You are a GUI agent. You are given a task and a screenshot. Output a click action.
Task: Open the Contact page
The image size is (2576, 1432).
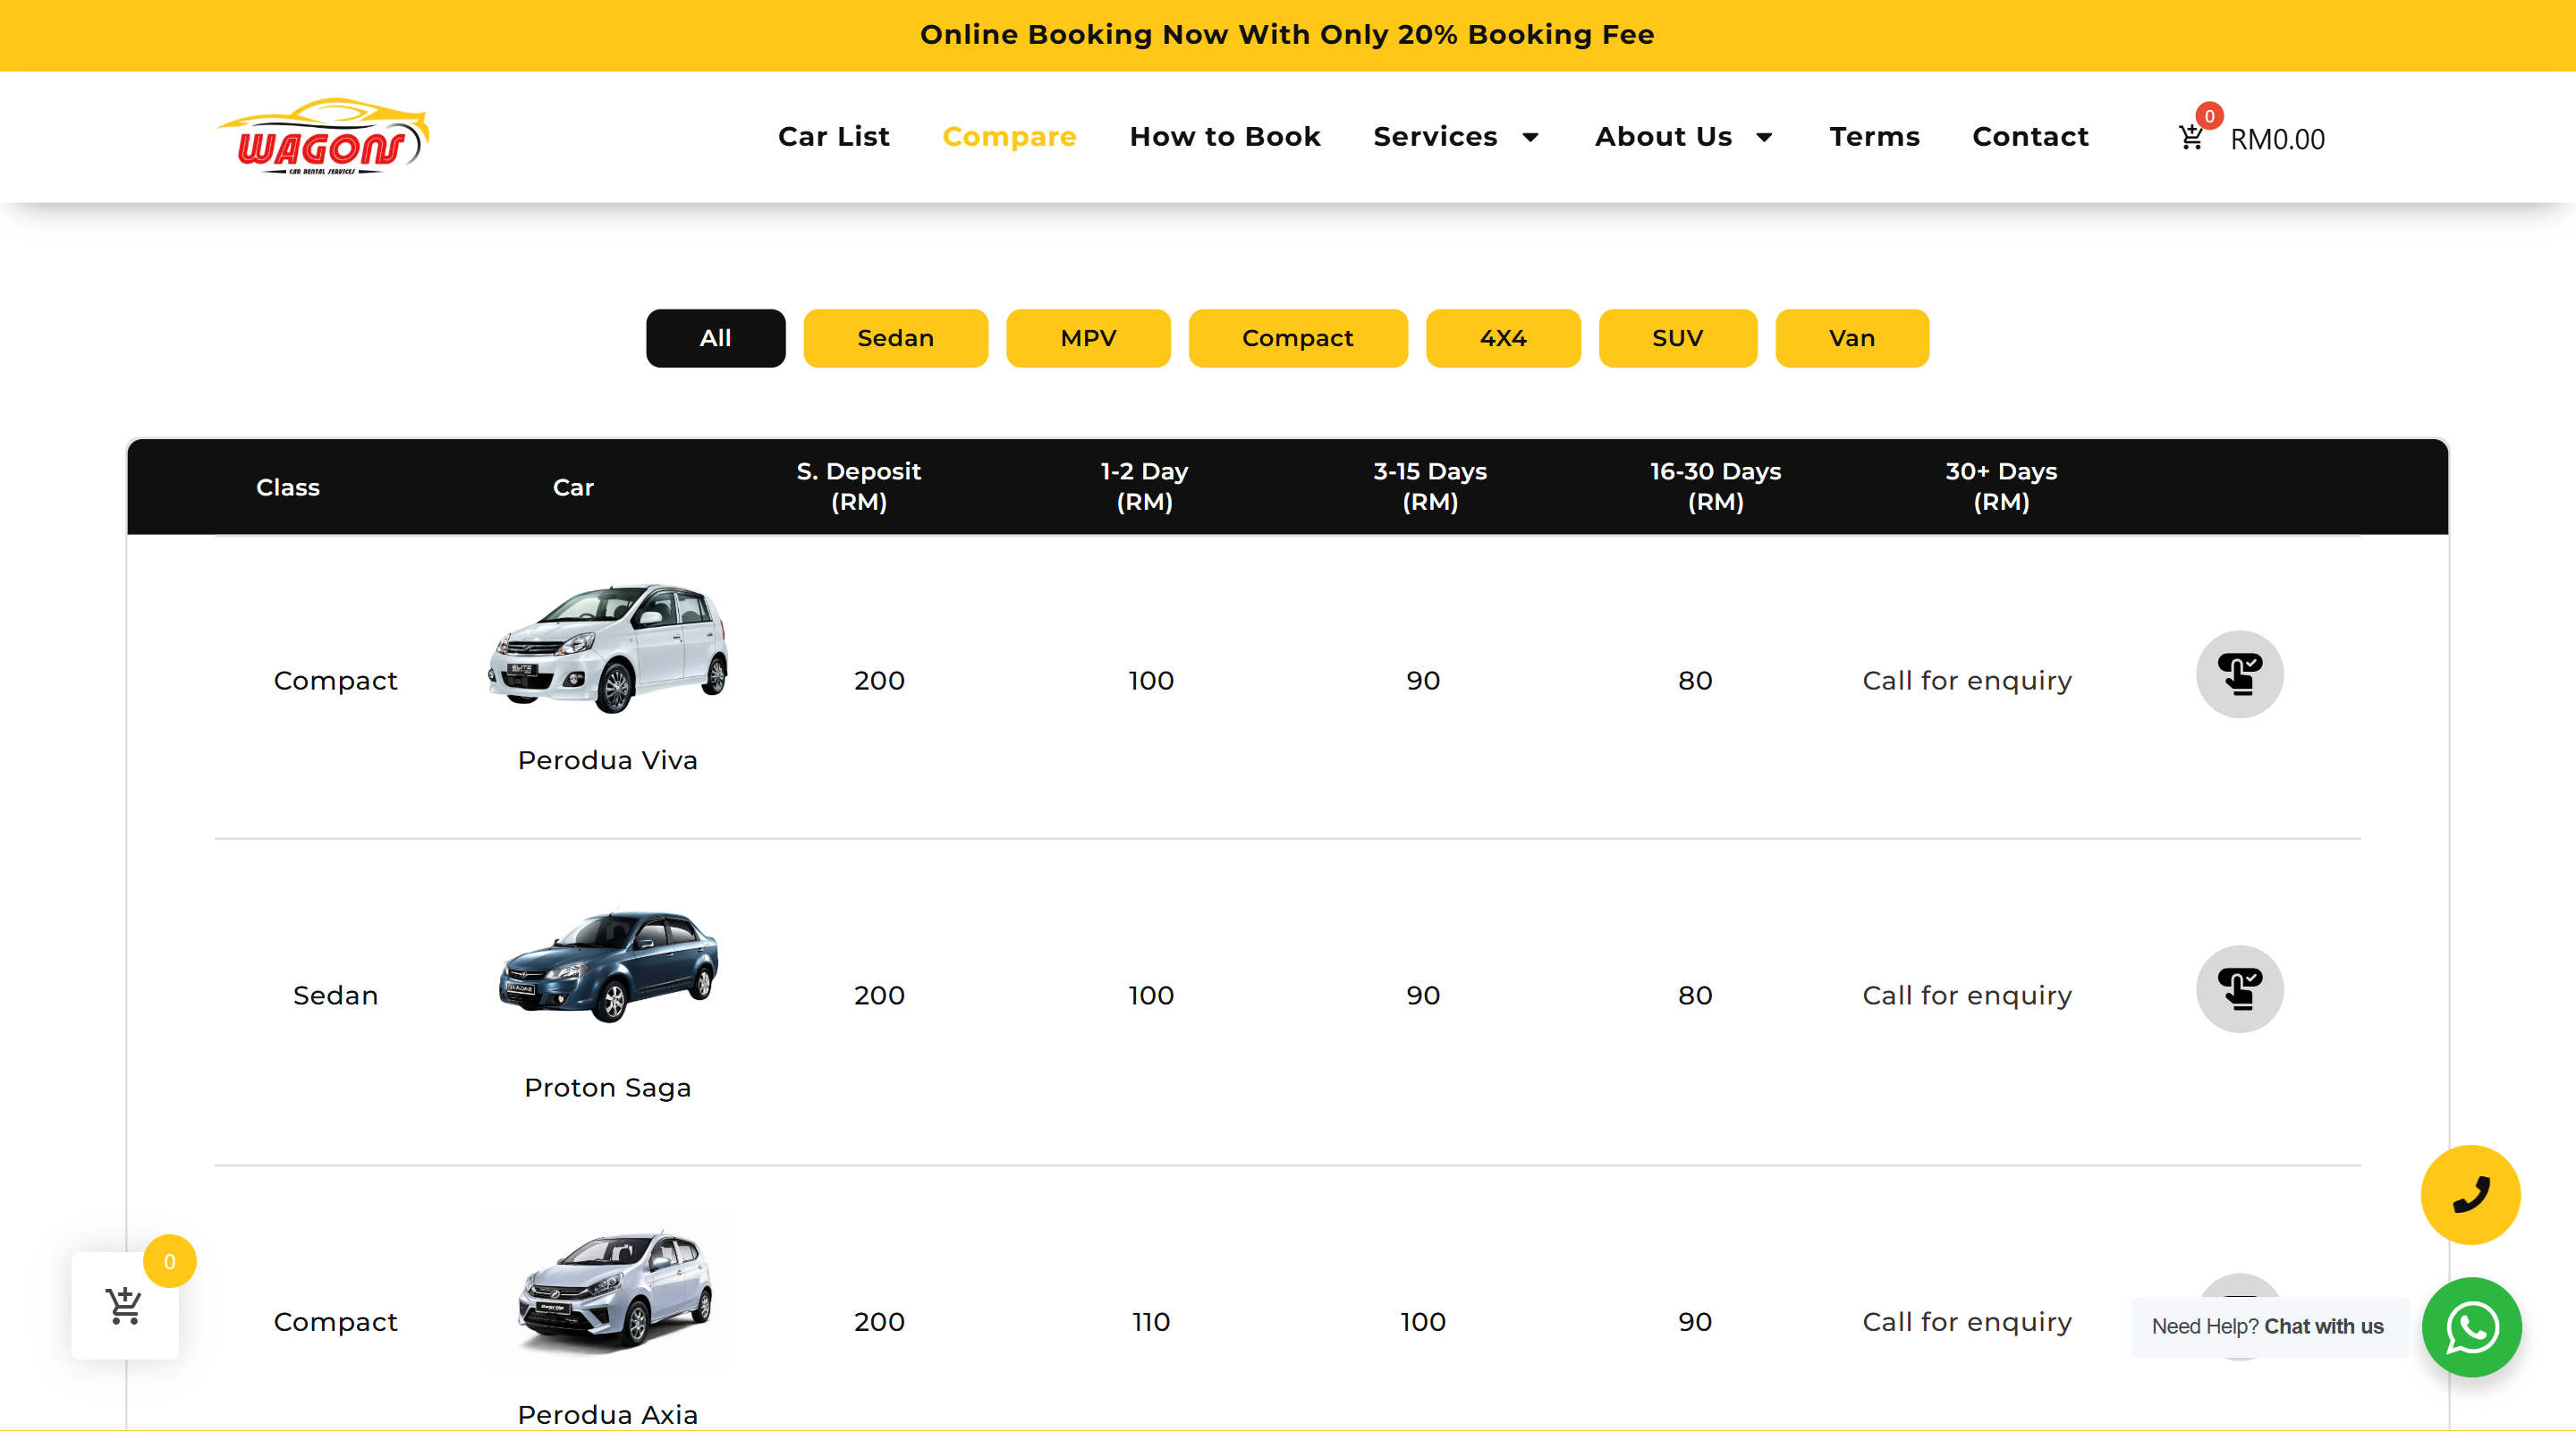(2030, 137)
